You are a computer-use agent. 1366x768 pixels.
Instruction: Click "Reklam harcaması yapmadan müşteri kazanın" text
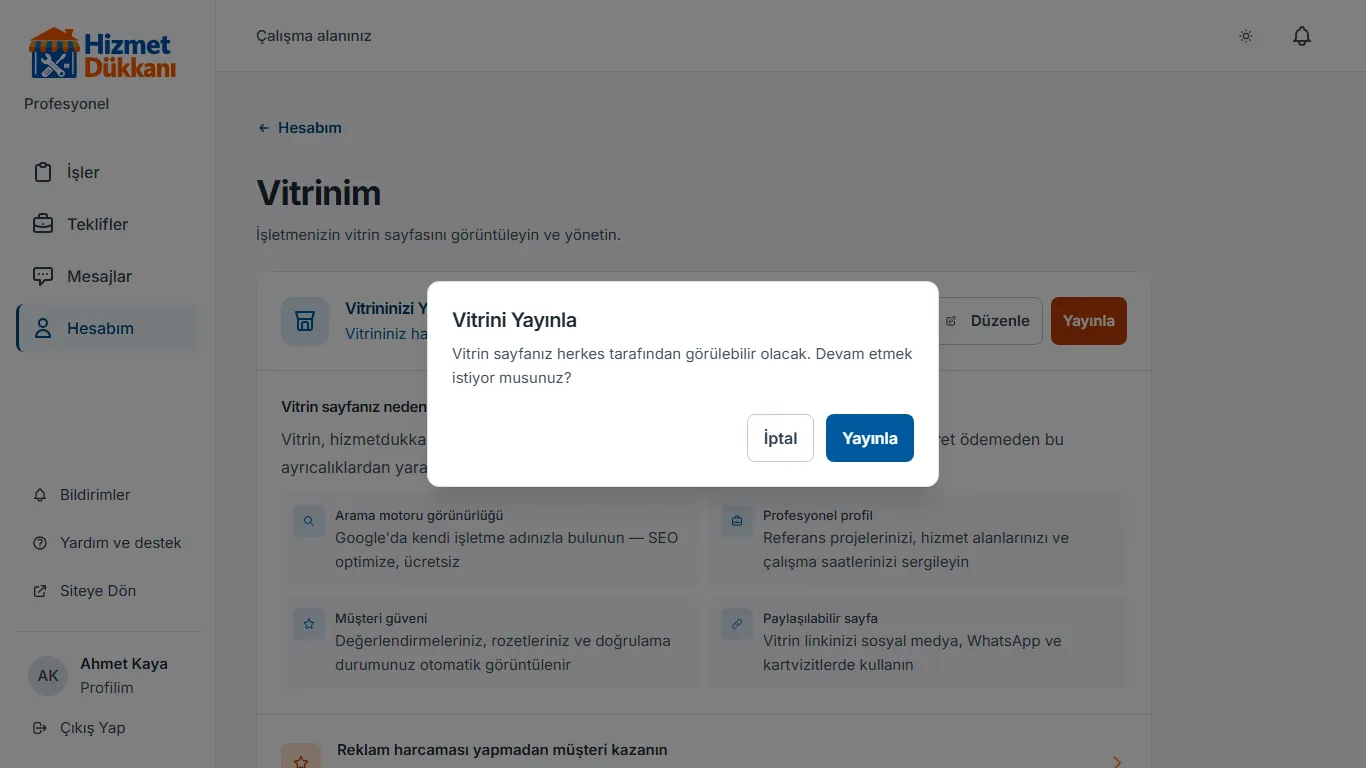click(x=502, y=750)
